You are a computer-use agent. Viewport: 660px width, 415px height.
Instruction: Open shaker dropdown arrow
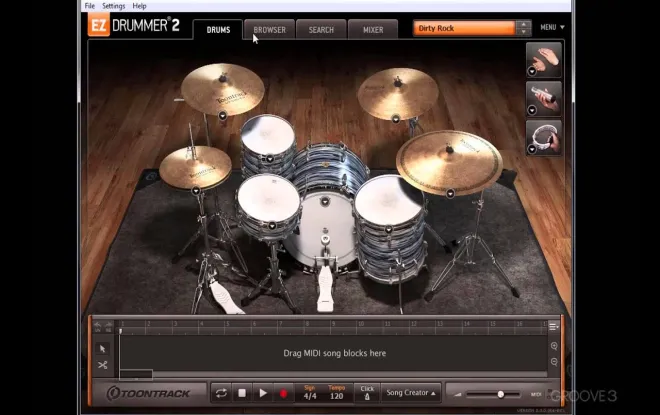click(x=532, y=110)
